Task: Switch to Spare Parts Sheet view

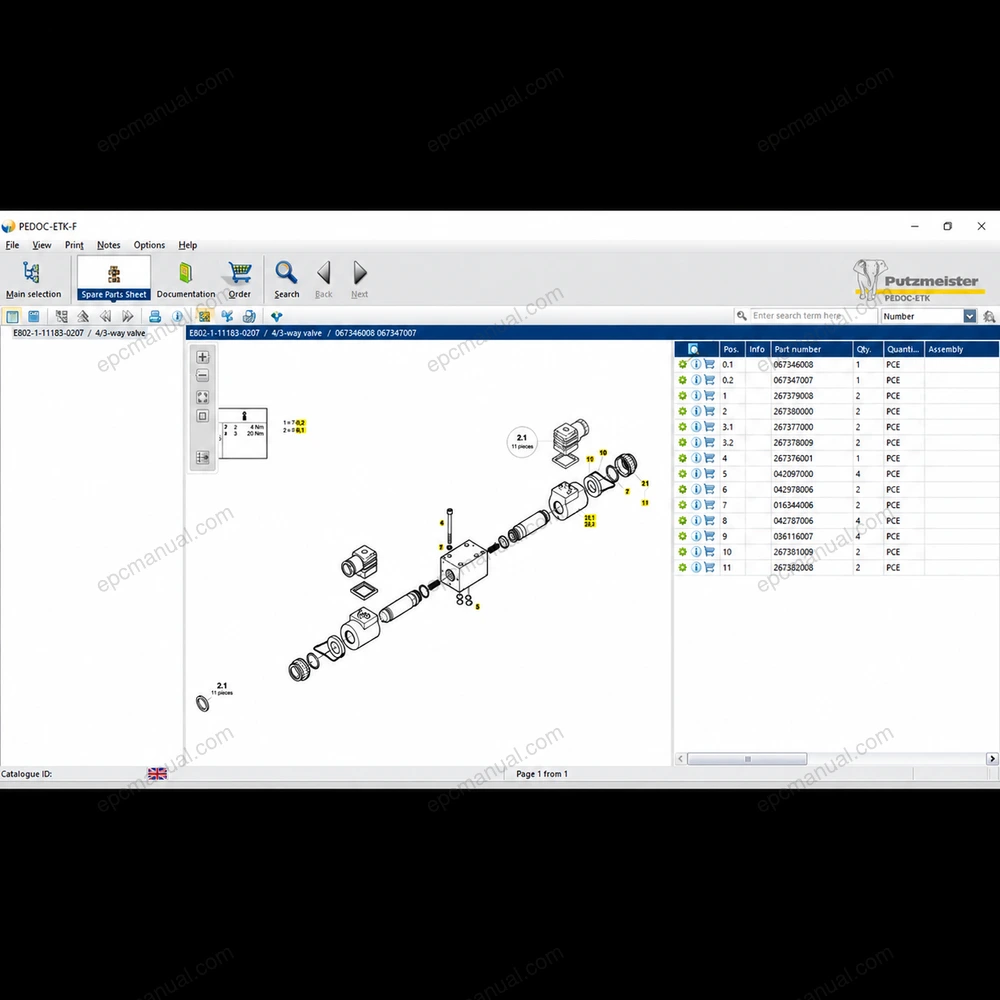Action: [114, 279]
